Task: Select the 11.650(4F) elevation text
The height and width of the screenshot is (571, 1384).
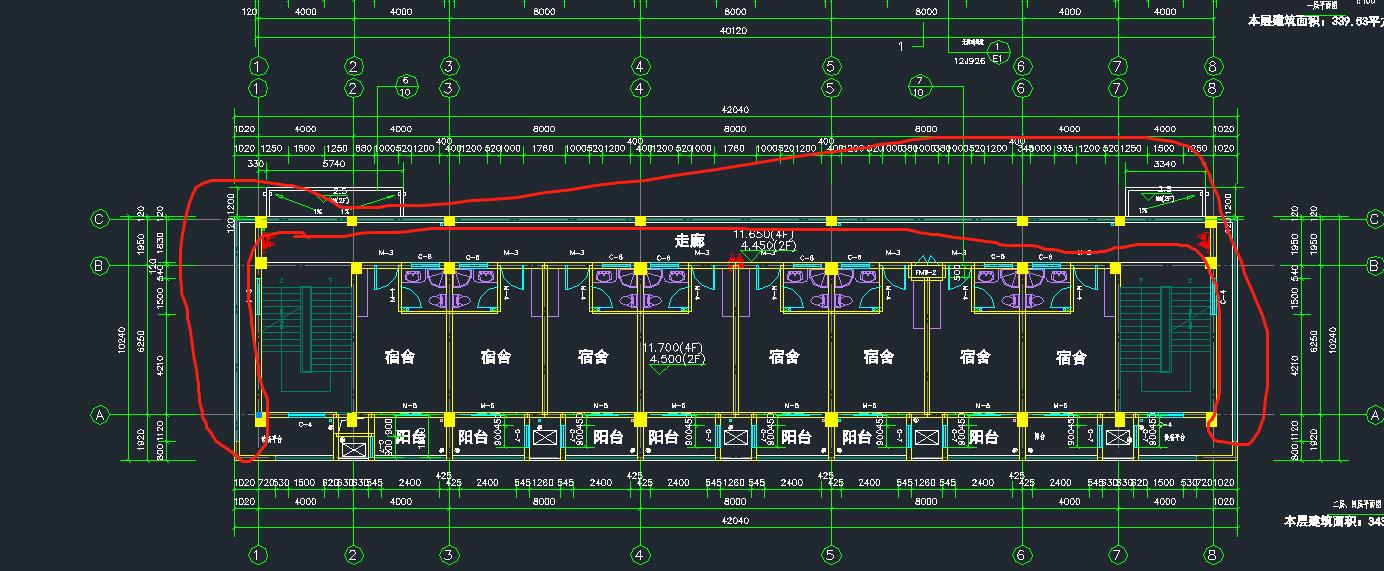Action: click(x=764, y=233)
